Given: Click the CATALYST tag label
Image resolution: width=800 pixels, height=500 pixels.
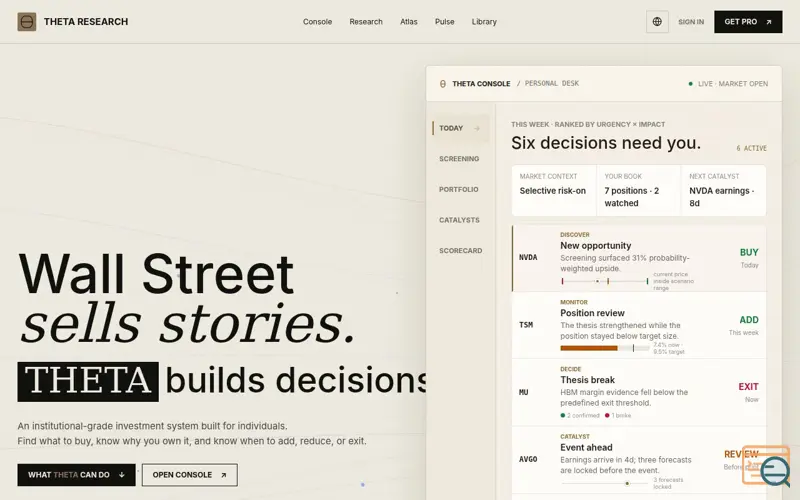Looking at the screenshot, I should pos(575,437).
